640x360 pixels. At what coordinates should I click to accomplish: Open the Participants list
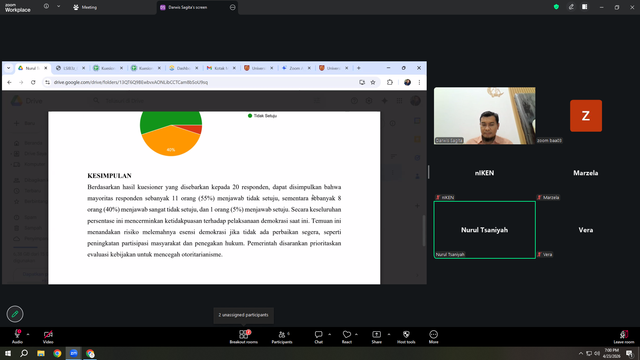click(x=282, y=336)
